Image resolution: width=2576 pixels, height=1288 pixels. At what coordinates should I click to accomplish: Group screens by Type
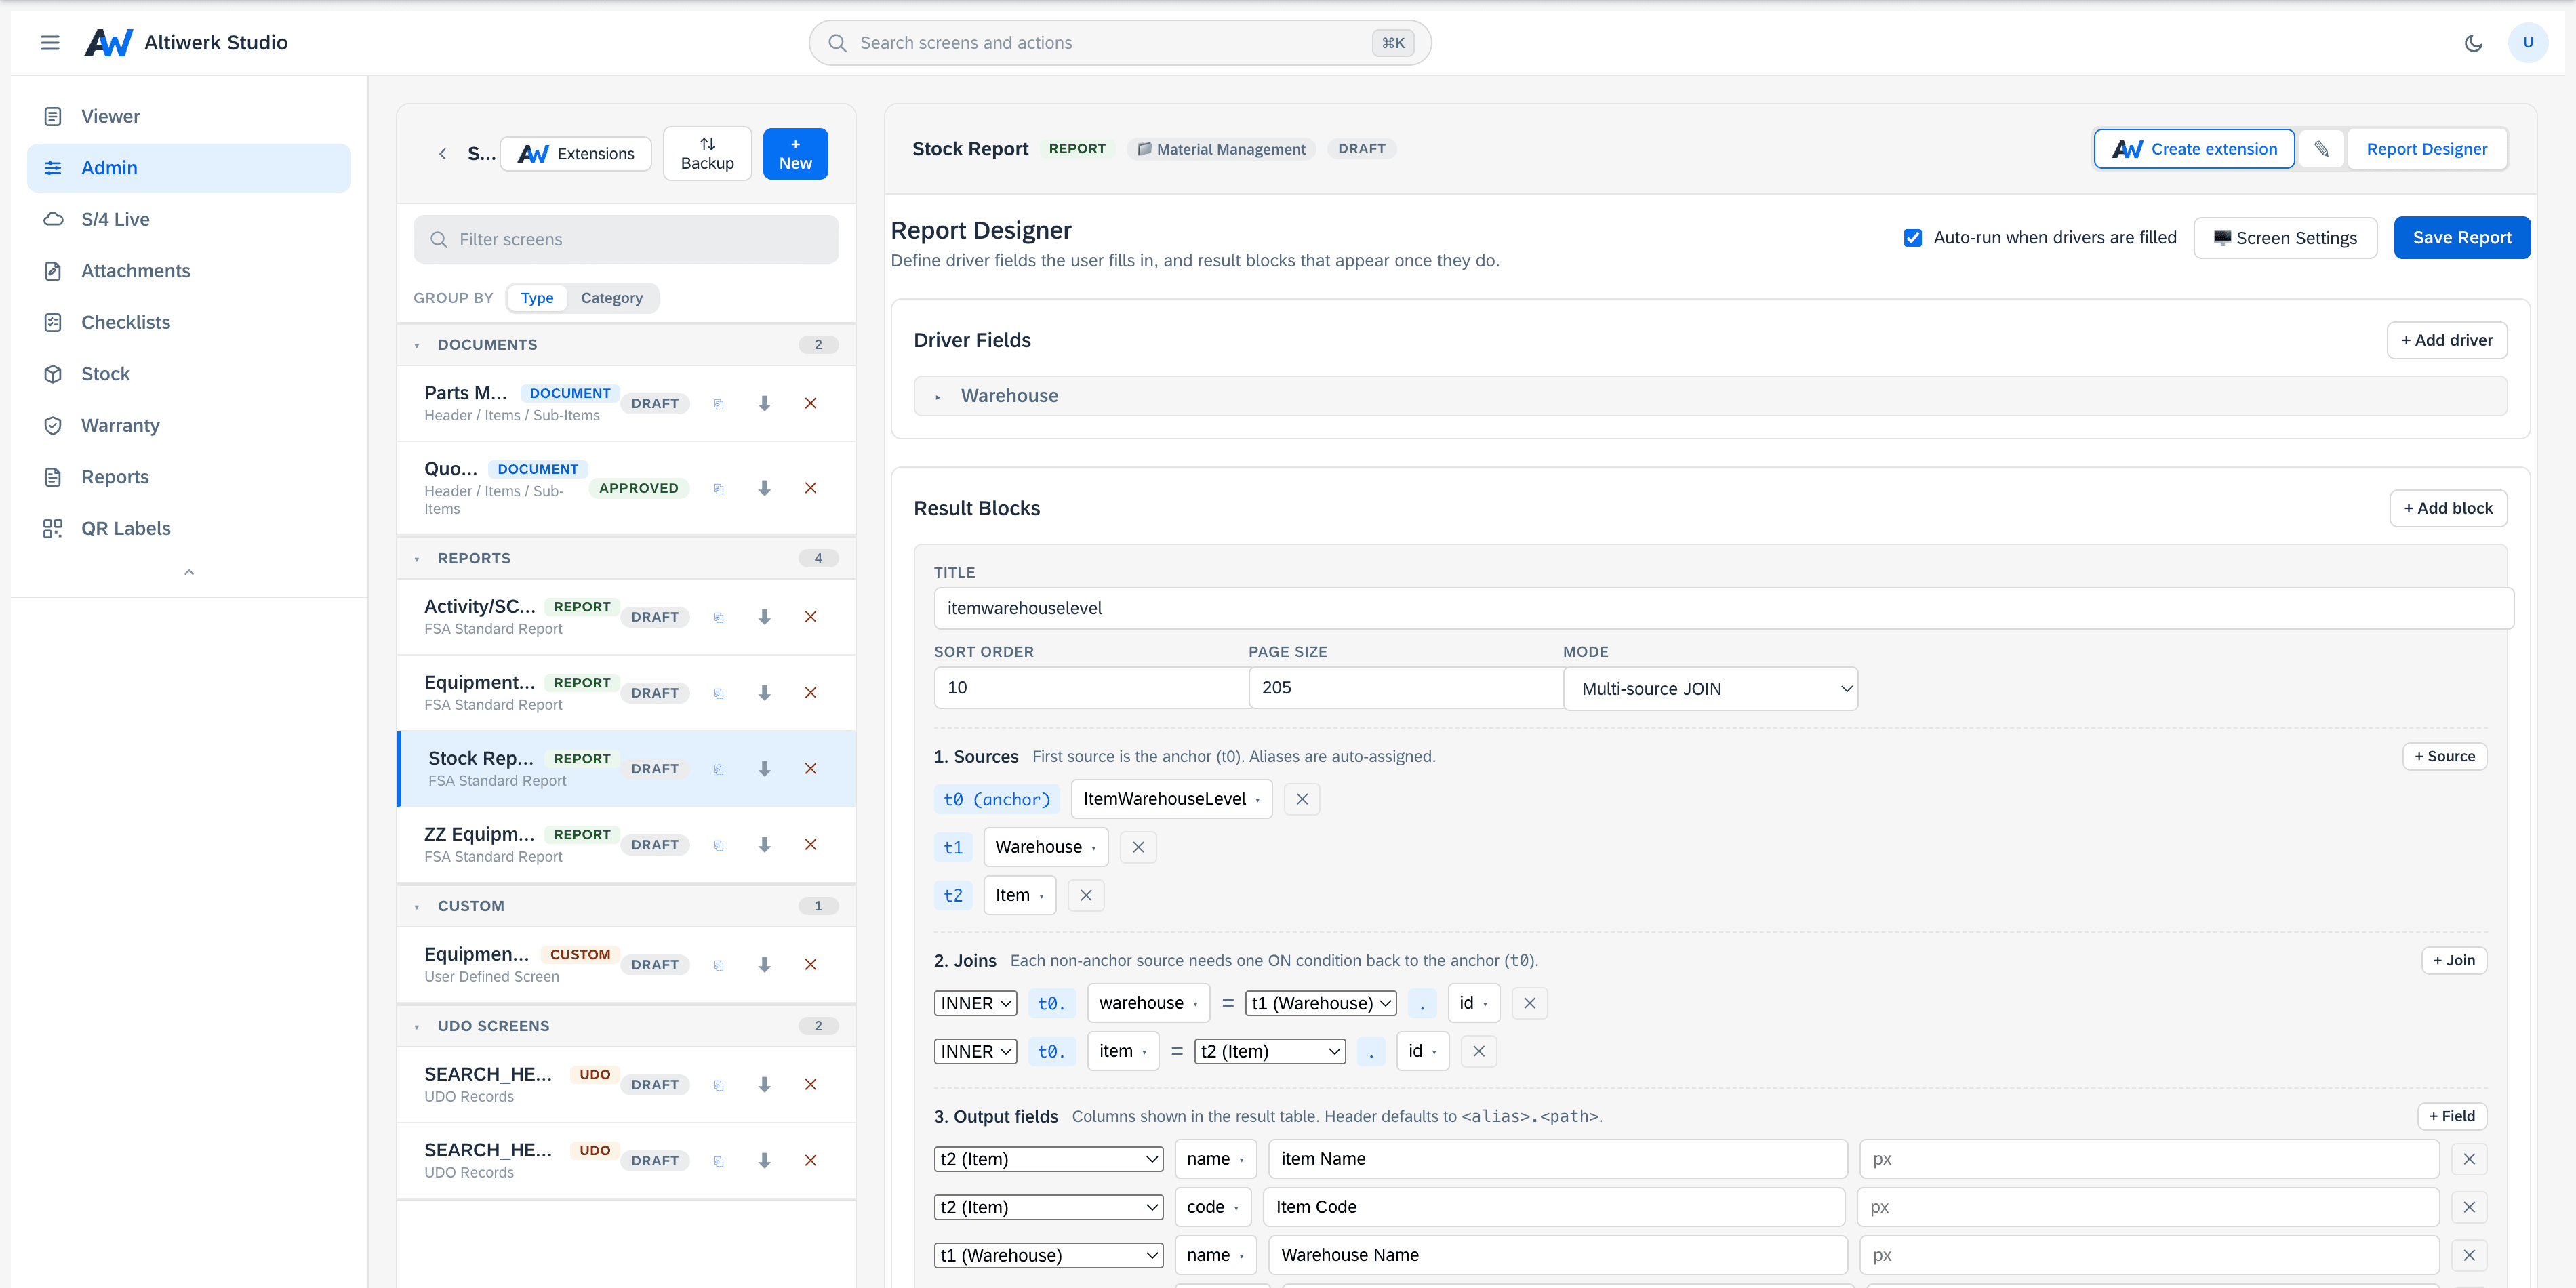tap(537, 298)
